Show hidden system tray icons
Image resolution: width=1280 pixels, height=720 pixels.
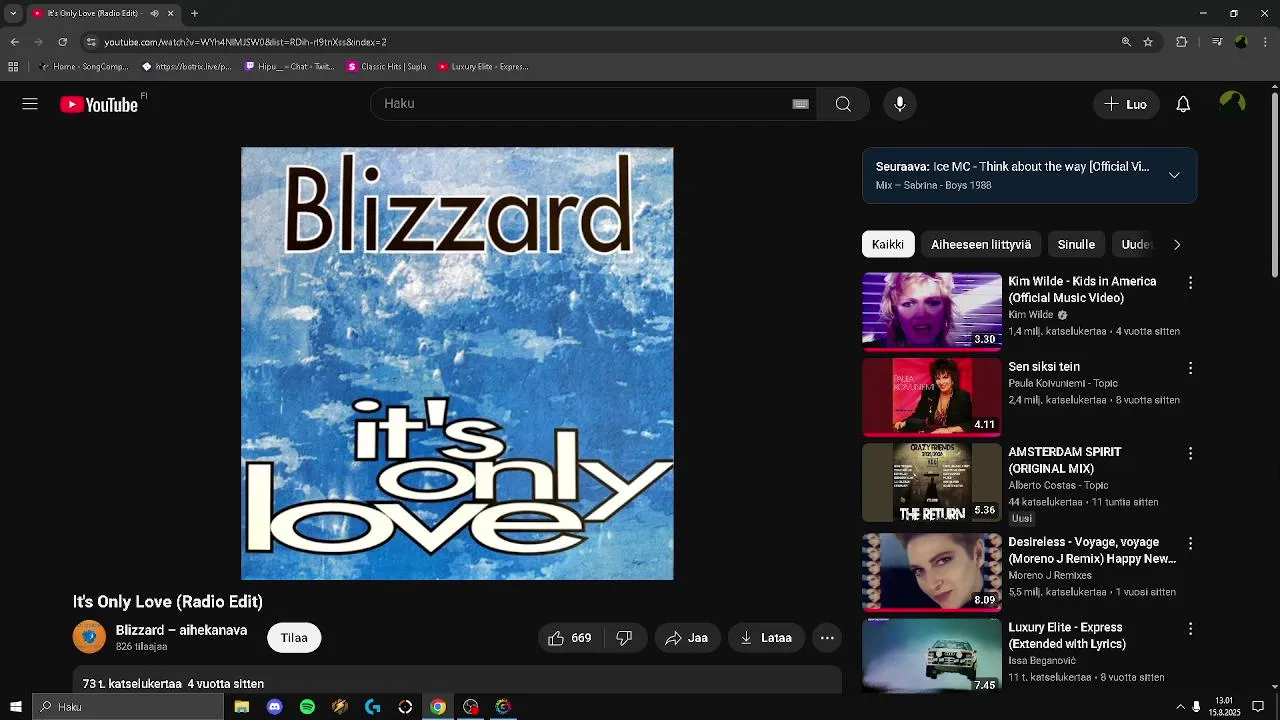point(1180,707)
